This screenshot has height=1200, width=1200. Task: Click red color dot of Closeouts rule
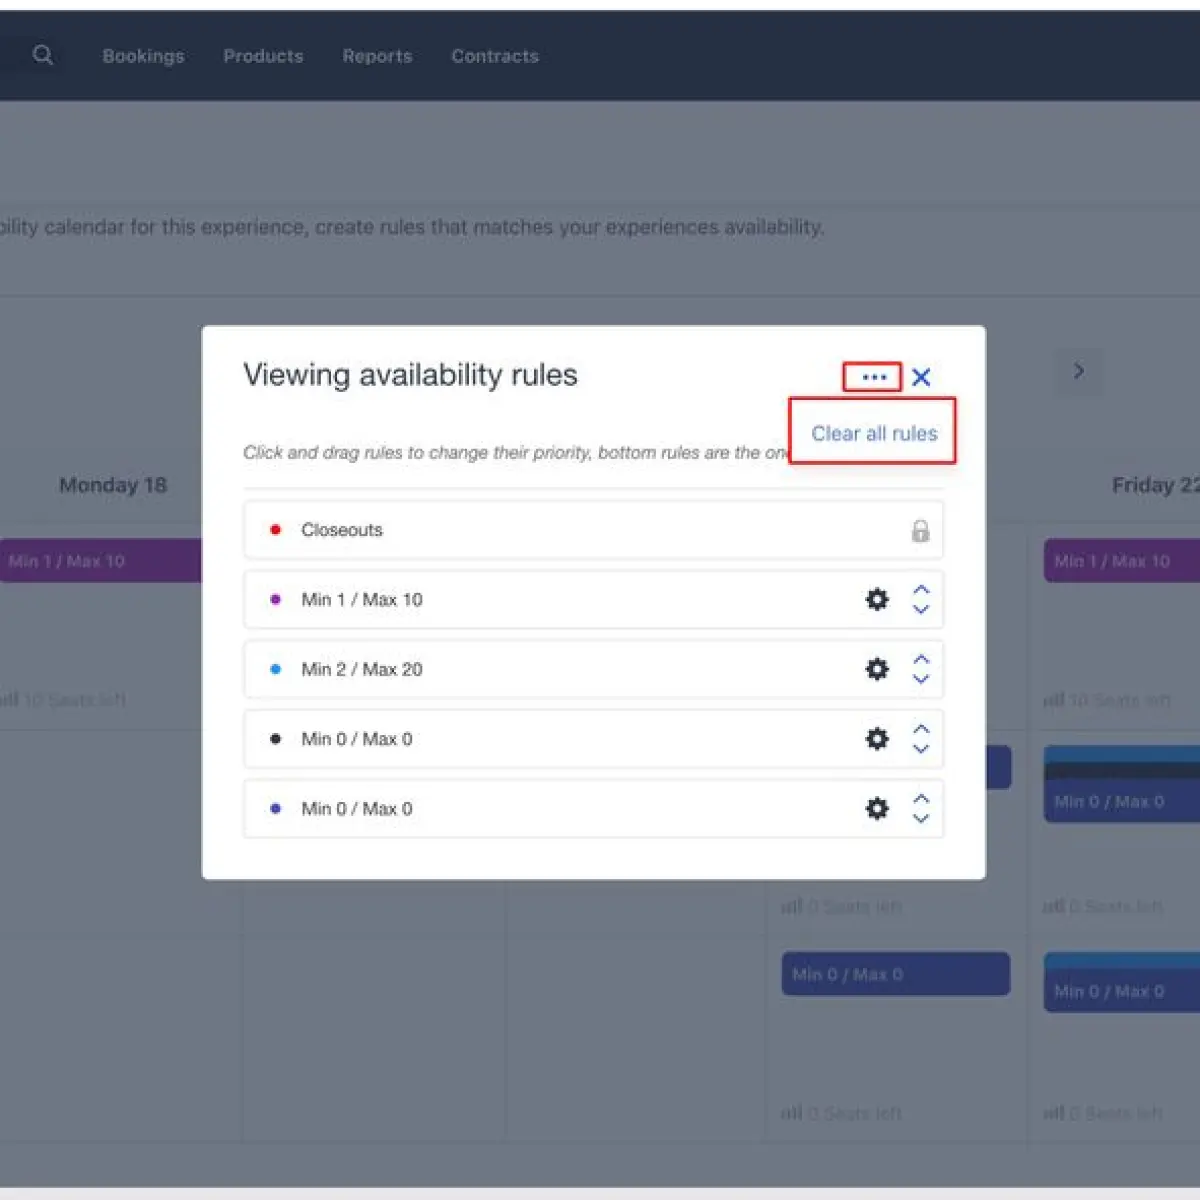point(276,530)
